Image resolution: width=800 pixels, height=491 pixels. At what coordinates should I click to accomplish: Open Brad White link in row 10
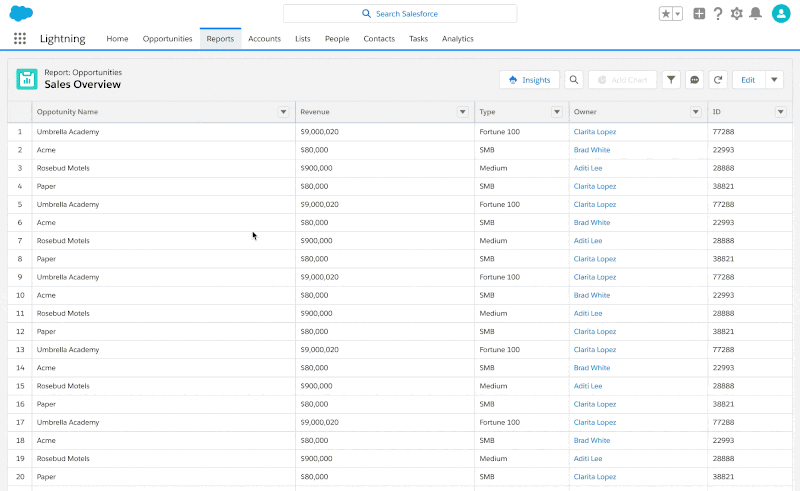(x=591, y=295)
